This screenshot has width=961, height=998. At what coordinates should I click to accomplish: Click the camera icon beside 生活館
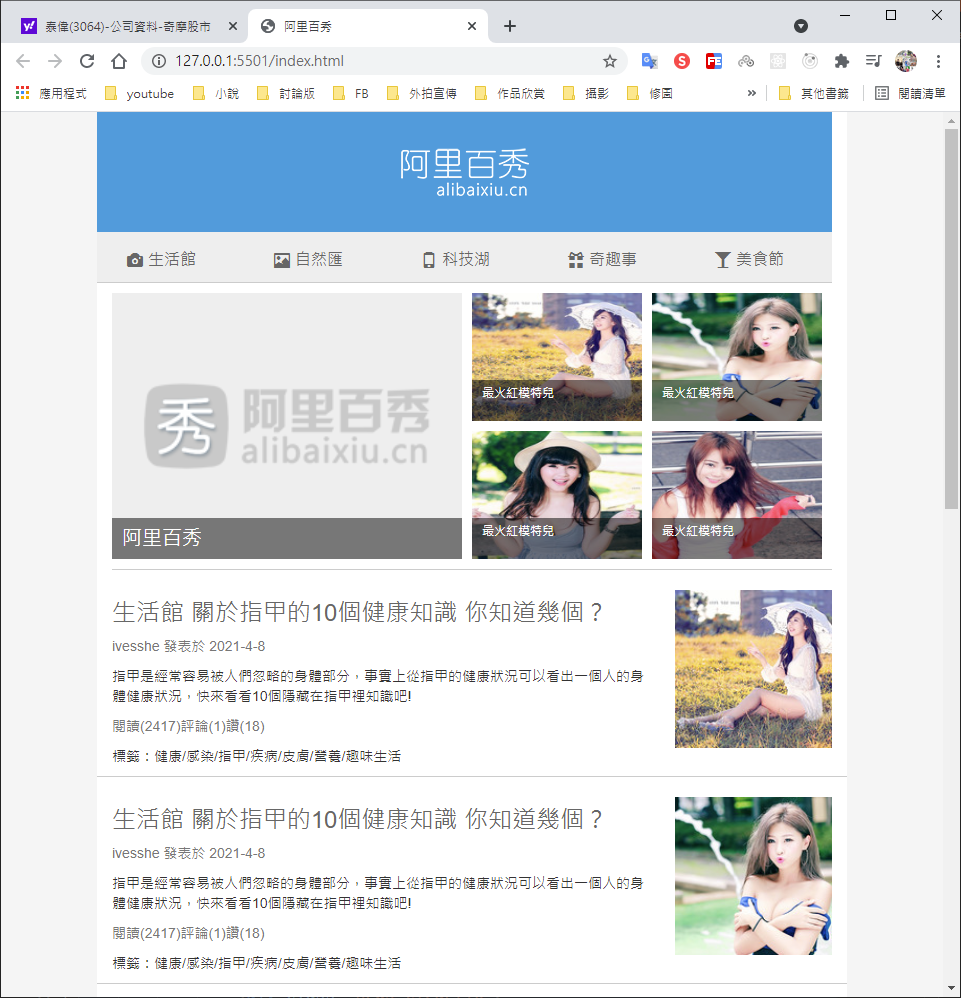135,260
